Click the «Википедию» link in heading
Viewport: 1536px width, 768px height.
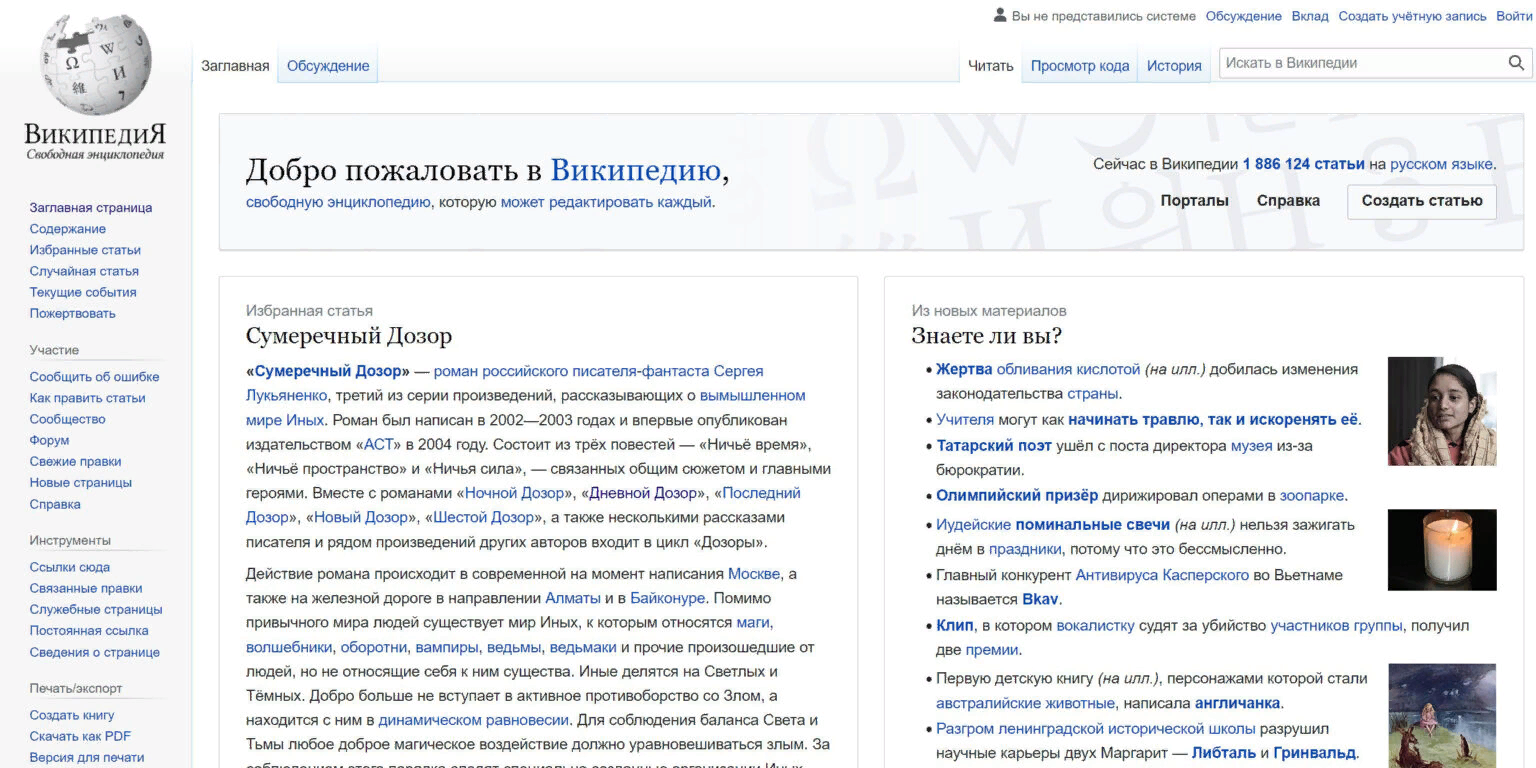pos(635,170)
